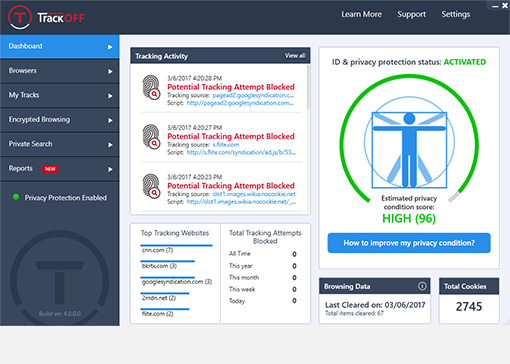Open the slot1.images.wikia script URL
510x364 pixels.
click(x=241, y=202)
